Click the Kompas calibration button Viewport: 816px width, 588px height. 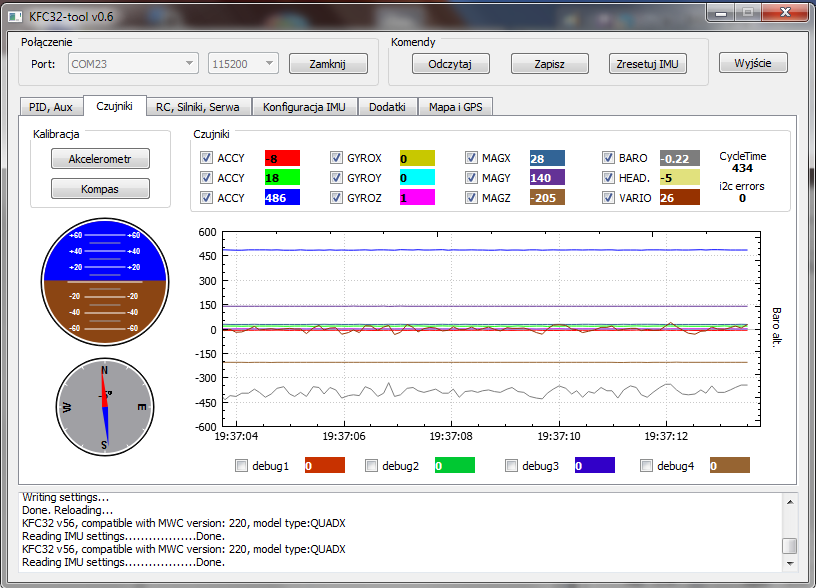(x=101, y=188)
